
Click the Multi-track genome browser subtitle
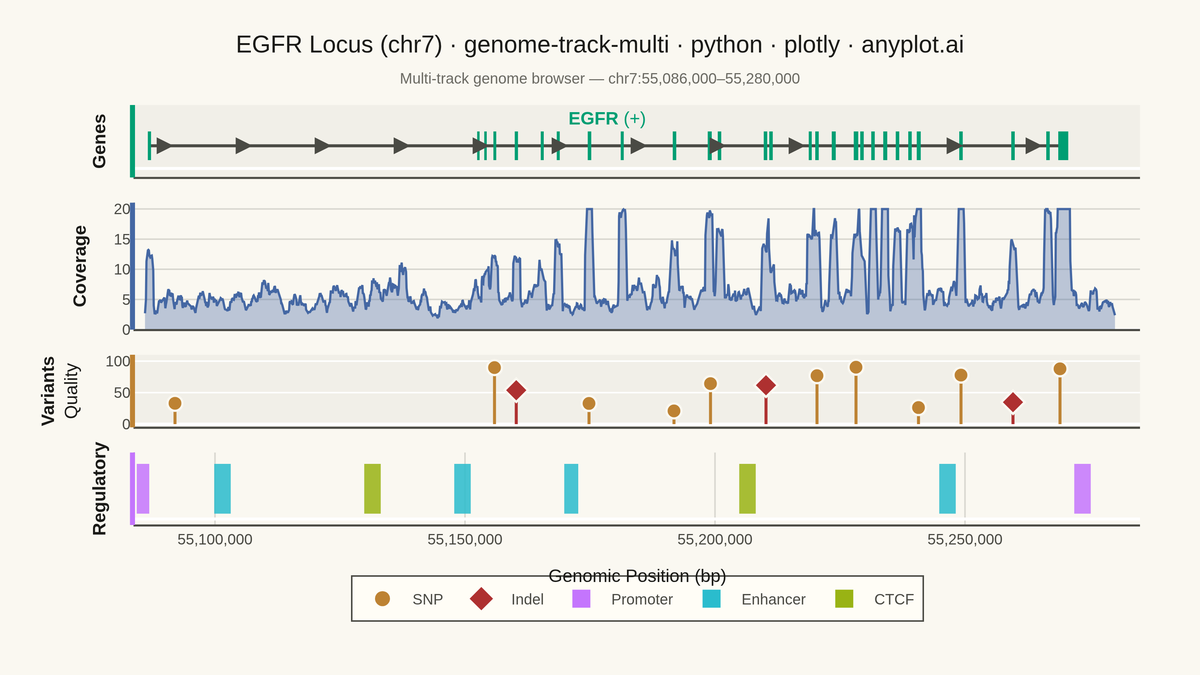point(600,78)
